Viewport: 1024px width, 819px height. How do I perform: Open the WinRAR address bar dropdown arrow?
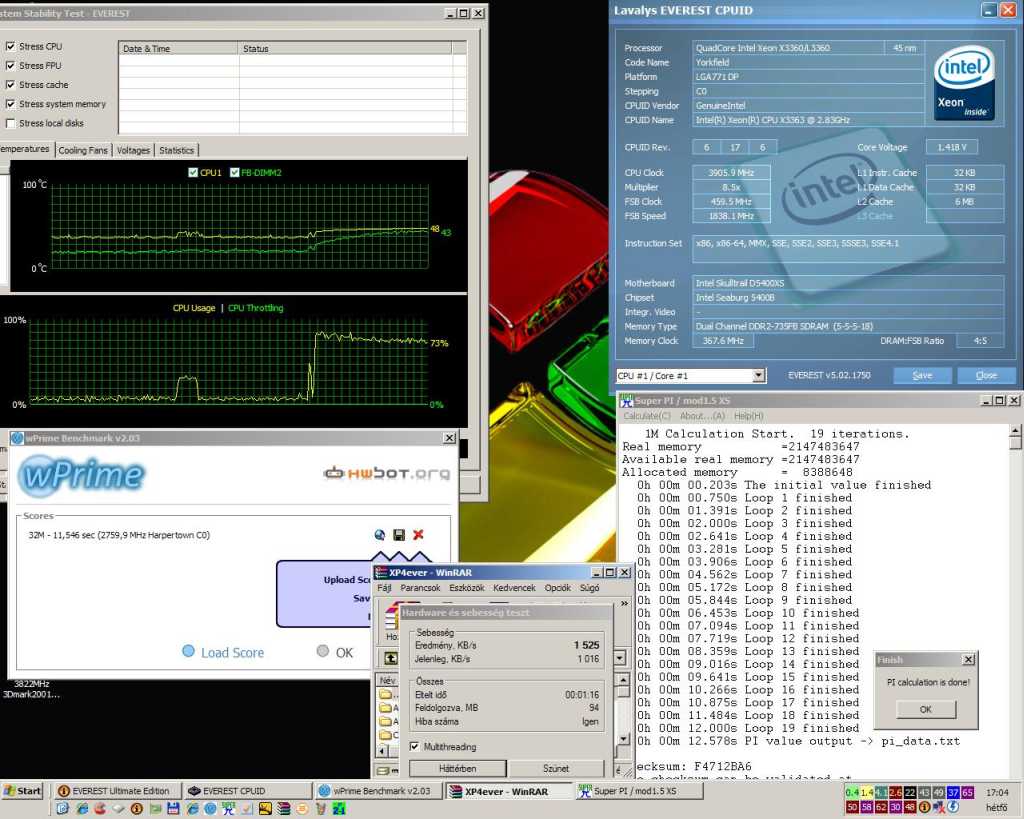[x=620, y=658]
